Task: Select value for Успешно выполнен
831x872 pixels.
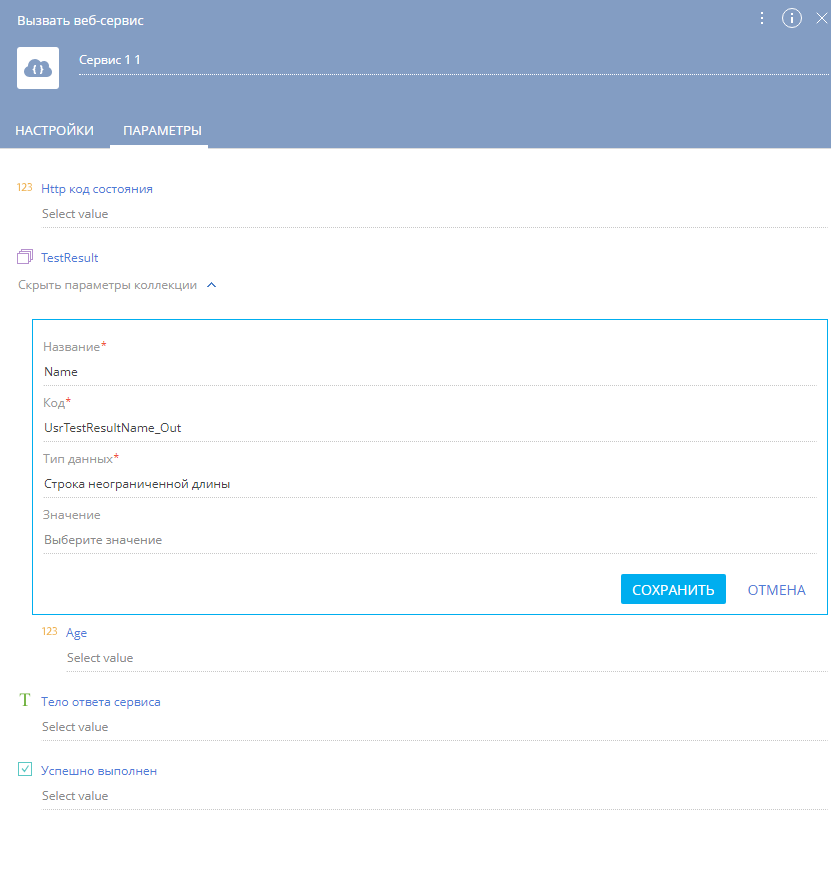Action: pos(434,796)
